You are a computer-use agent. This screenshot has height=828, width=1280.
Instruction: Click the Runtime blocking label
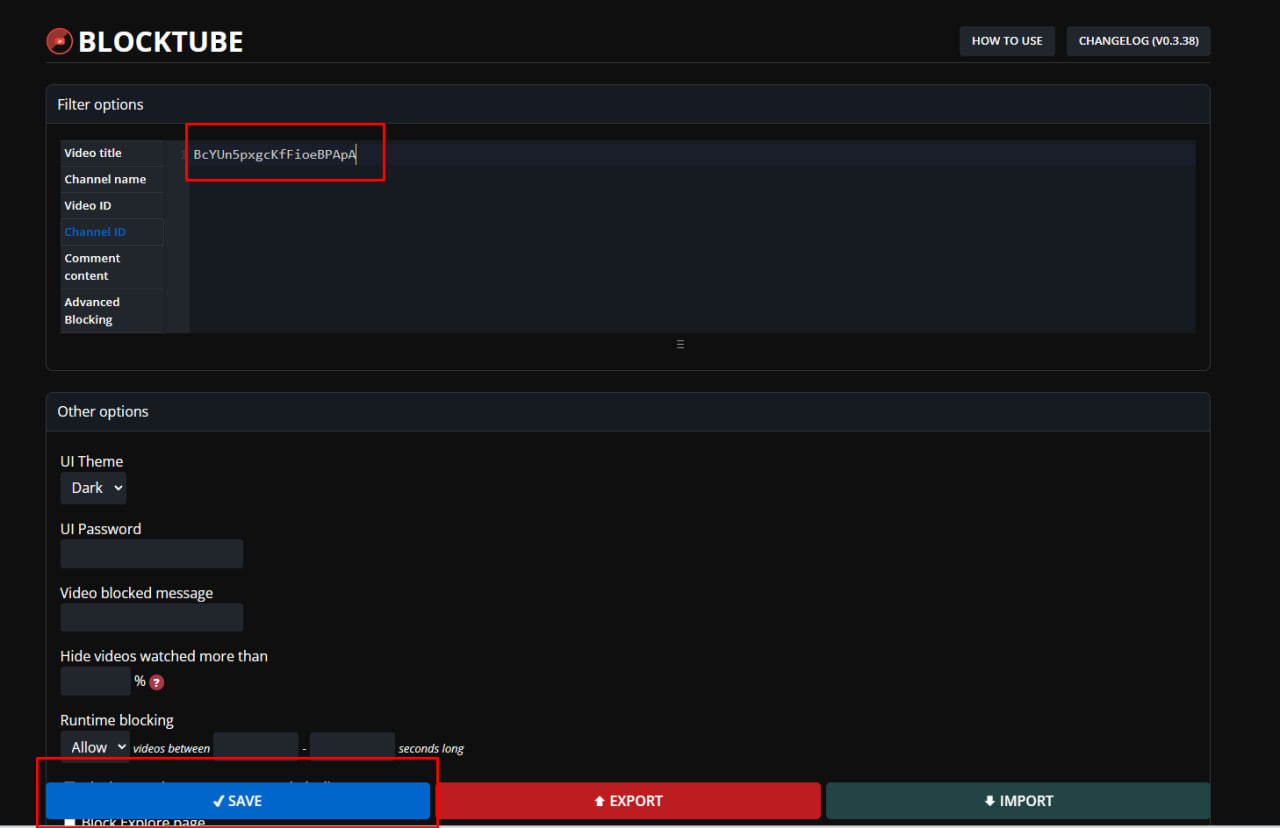(117, 720)
